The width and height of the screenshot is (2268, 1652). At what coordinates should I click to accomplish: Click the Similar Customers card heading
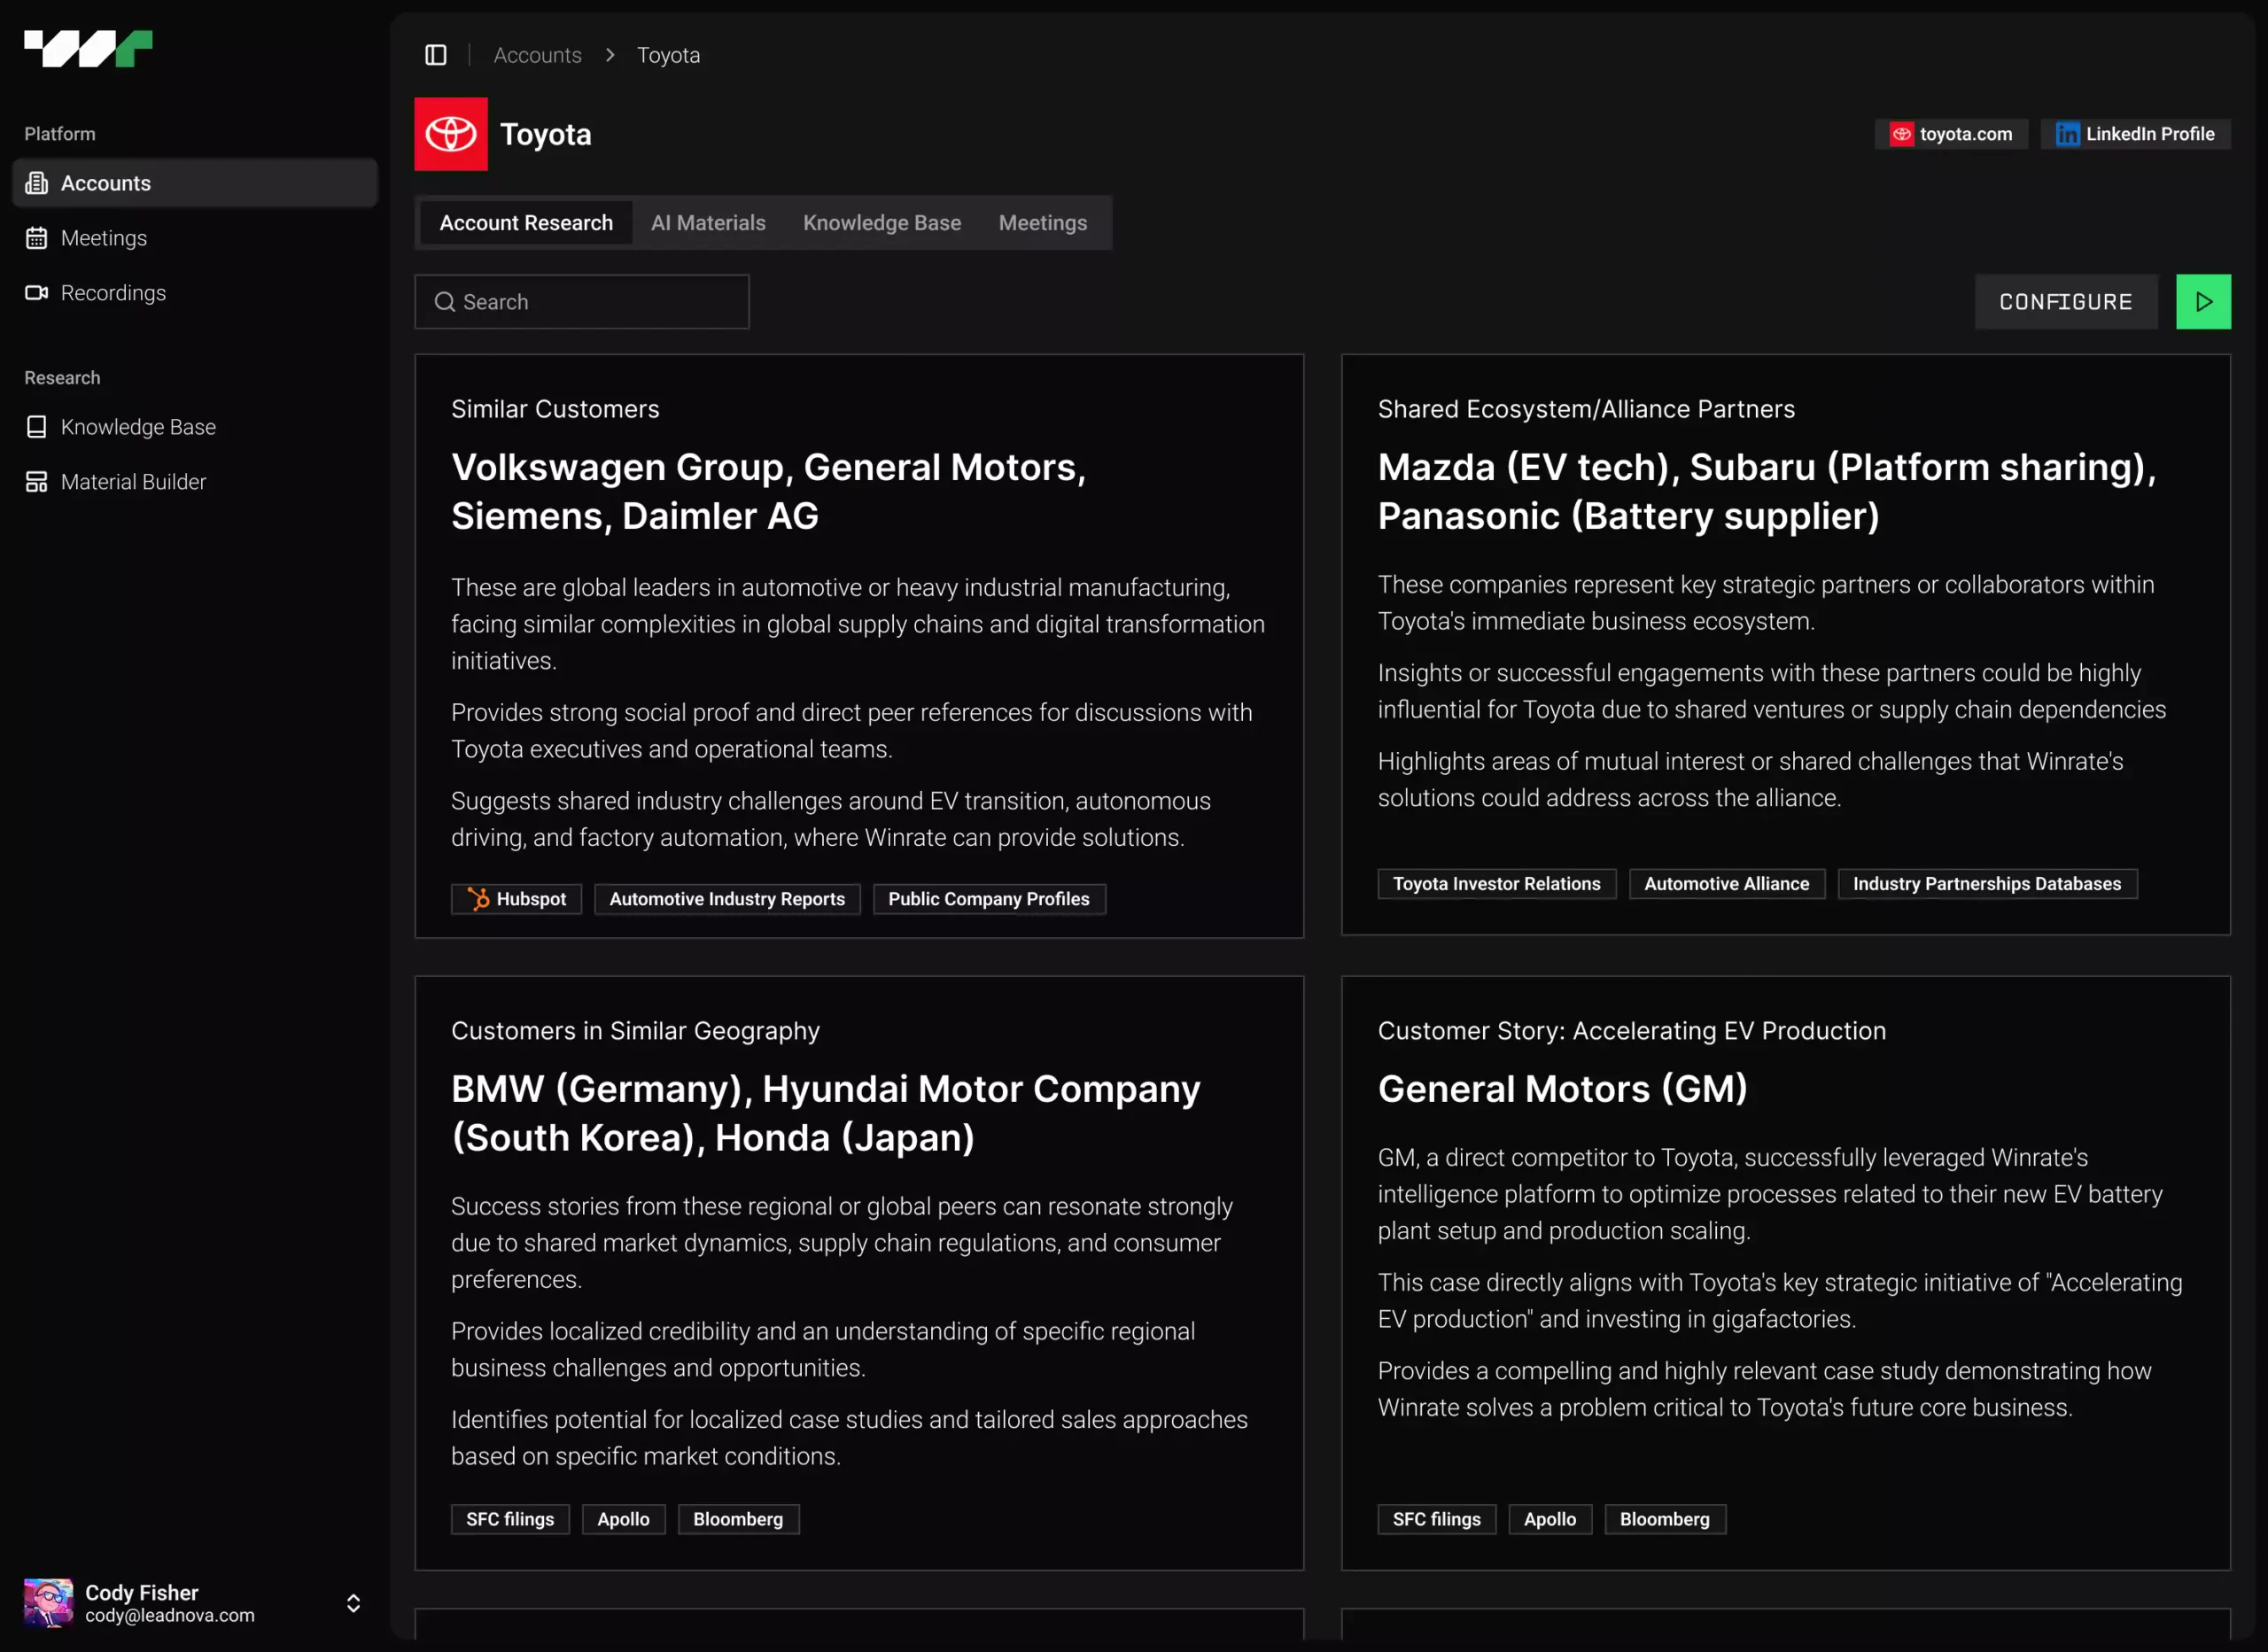(555, 409)
